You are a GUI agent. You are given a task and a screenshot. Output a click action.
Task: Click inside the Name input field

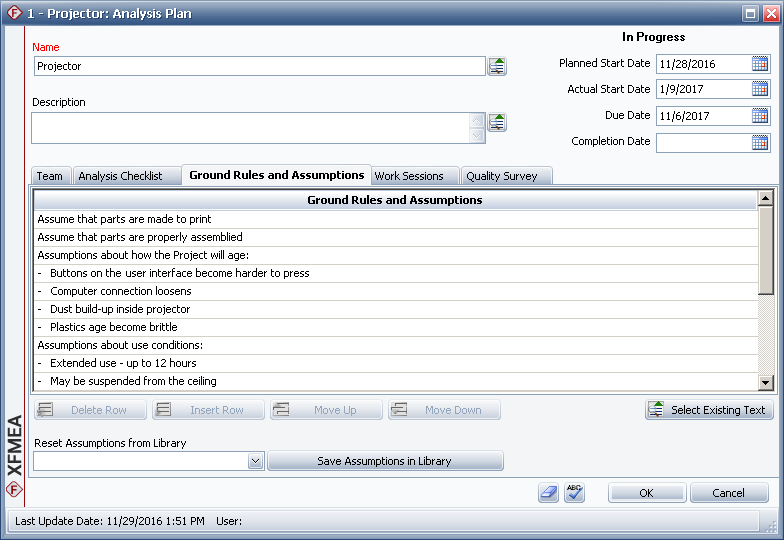[x=259, y=66]
